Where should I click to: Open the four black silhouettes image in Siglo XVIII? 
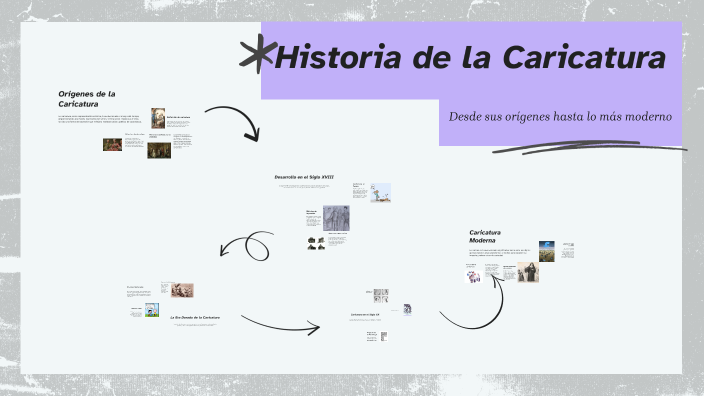tap(316, 243)
